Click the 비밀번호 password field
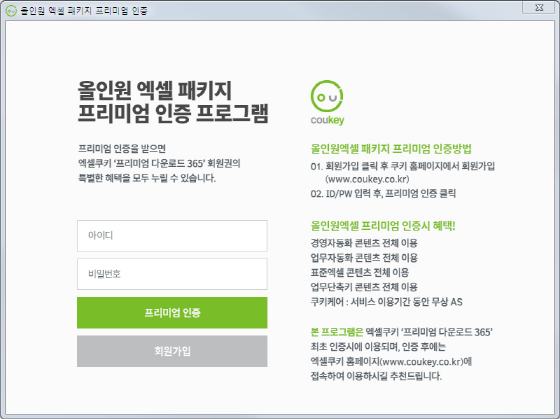 coord(172,274)
